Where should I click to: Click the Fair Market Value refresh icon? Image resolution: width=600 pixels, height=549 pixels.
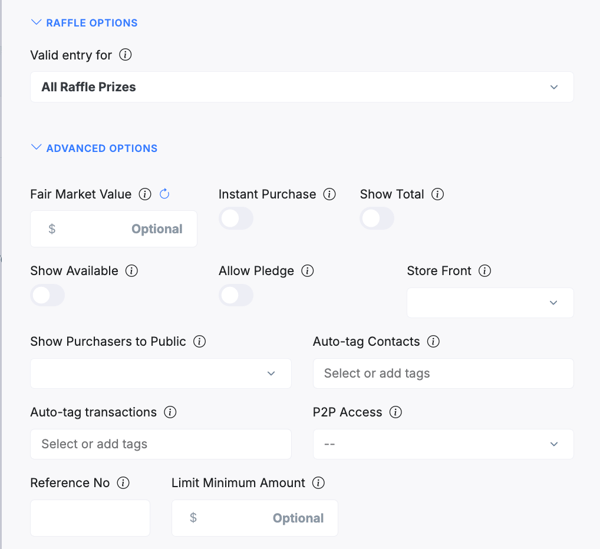tap(165, 194)
